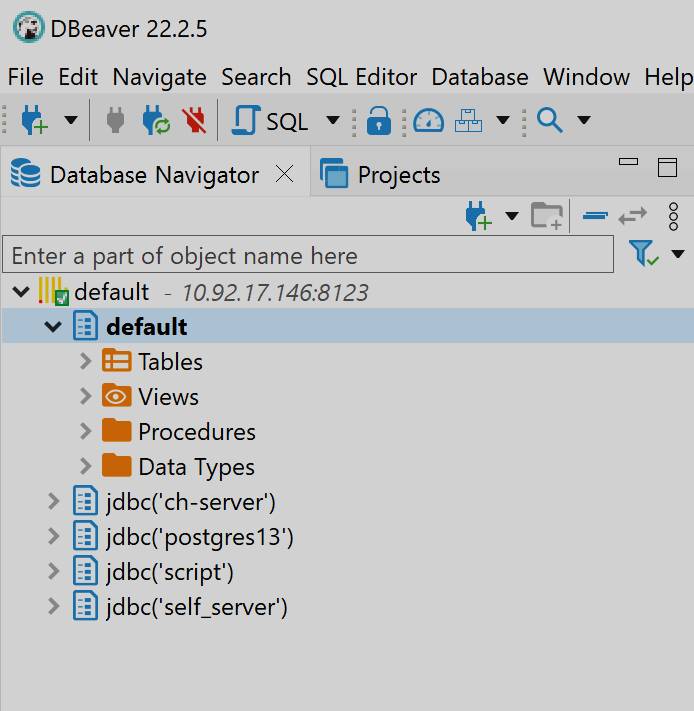The width and height of the screenshot is (694, 711).
Task: Click the Reconnect plug icon with green arrows
Action: tap(155, 120)
